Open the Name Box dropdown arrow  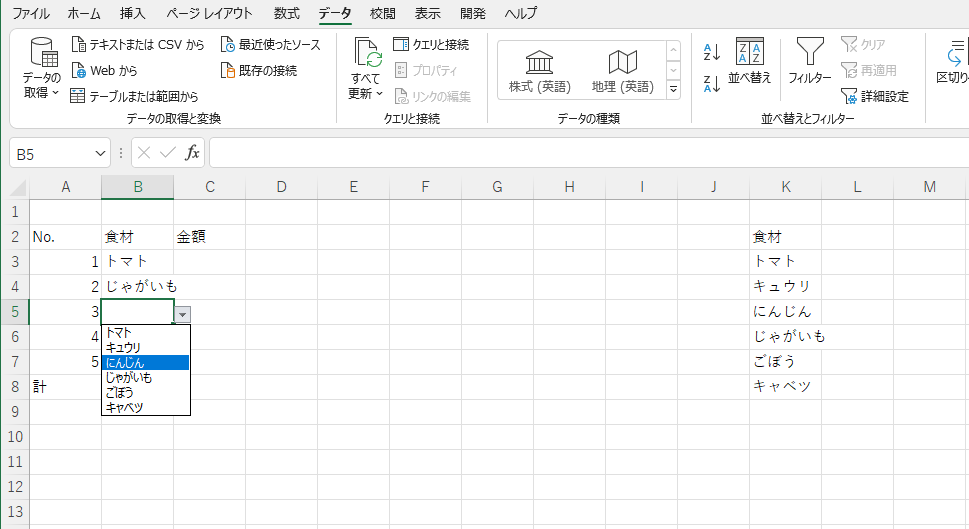(100, 153)
